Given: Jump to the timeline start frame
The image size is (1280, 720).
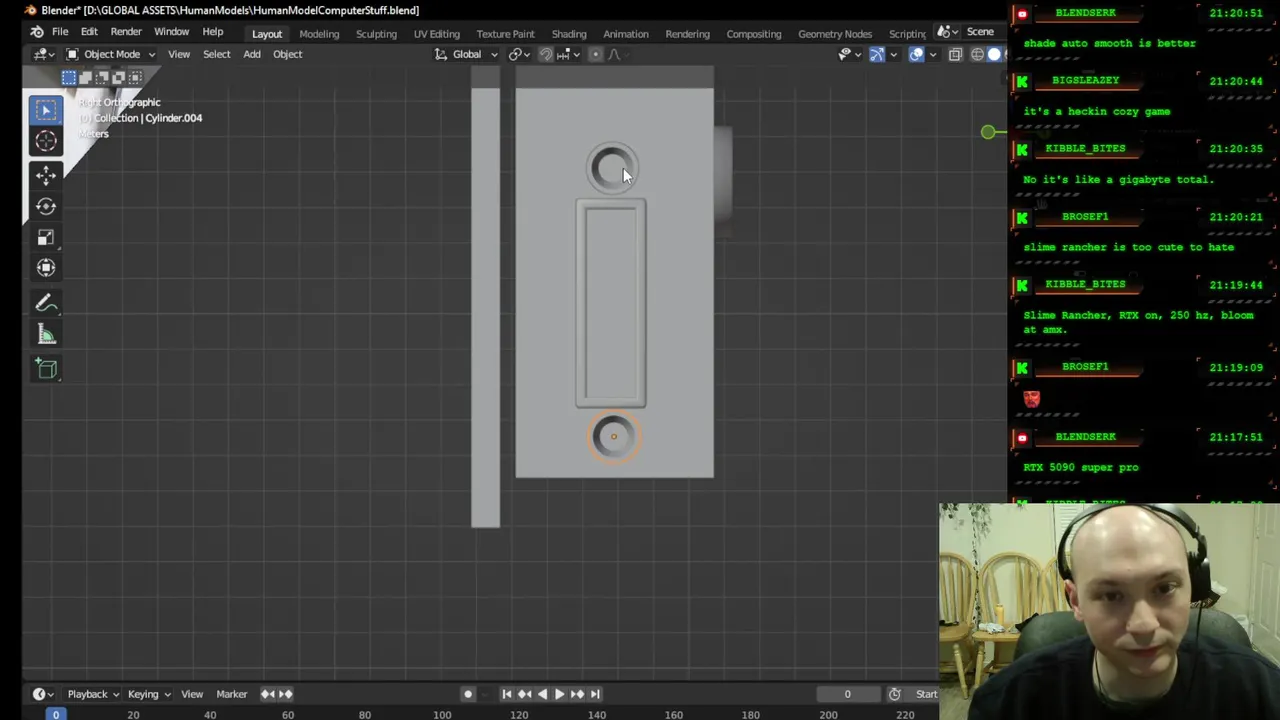Looking at the screenshot, I should coord(507,694).
